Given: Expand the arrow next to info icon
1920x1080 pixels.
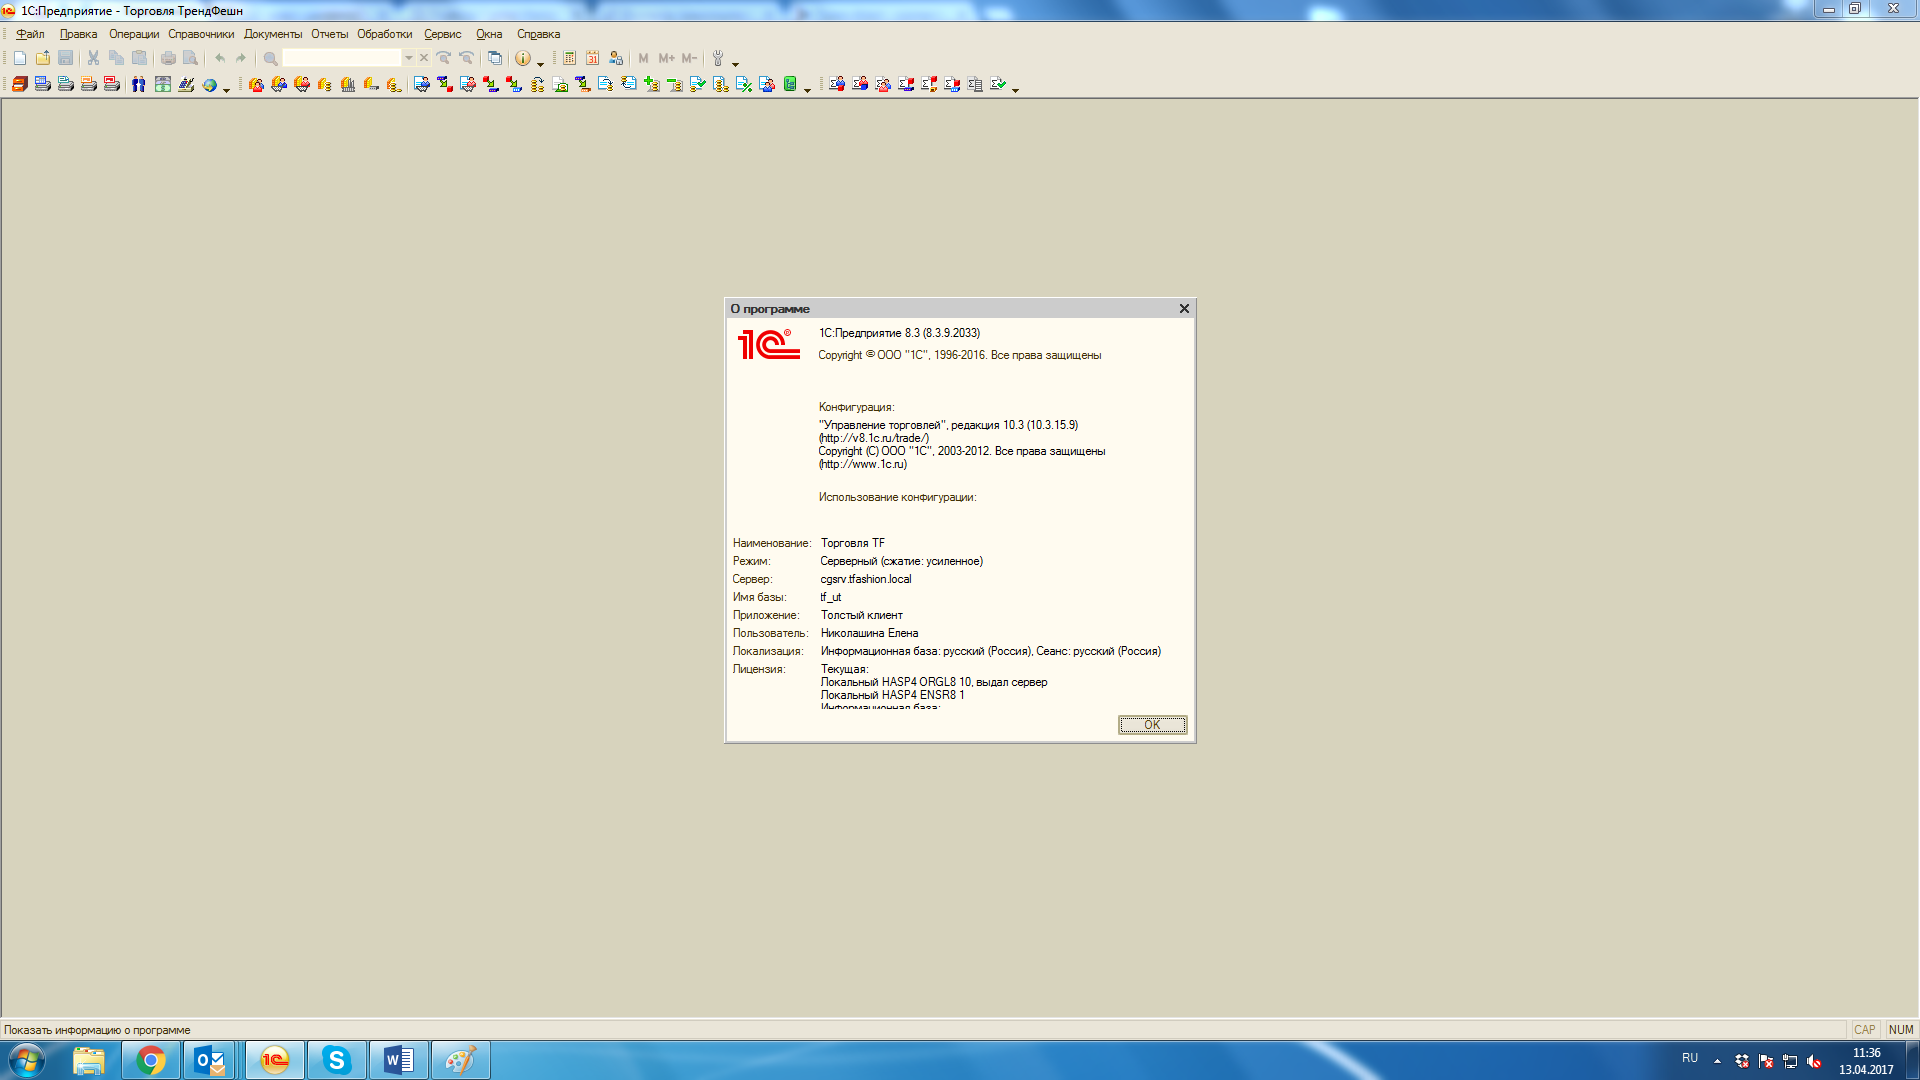Looking at the screenshot, I should 540,63.
